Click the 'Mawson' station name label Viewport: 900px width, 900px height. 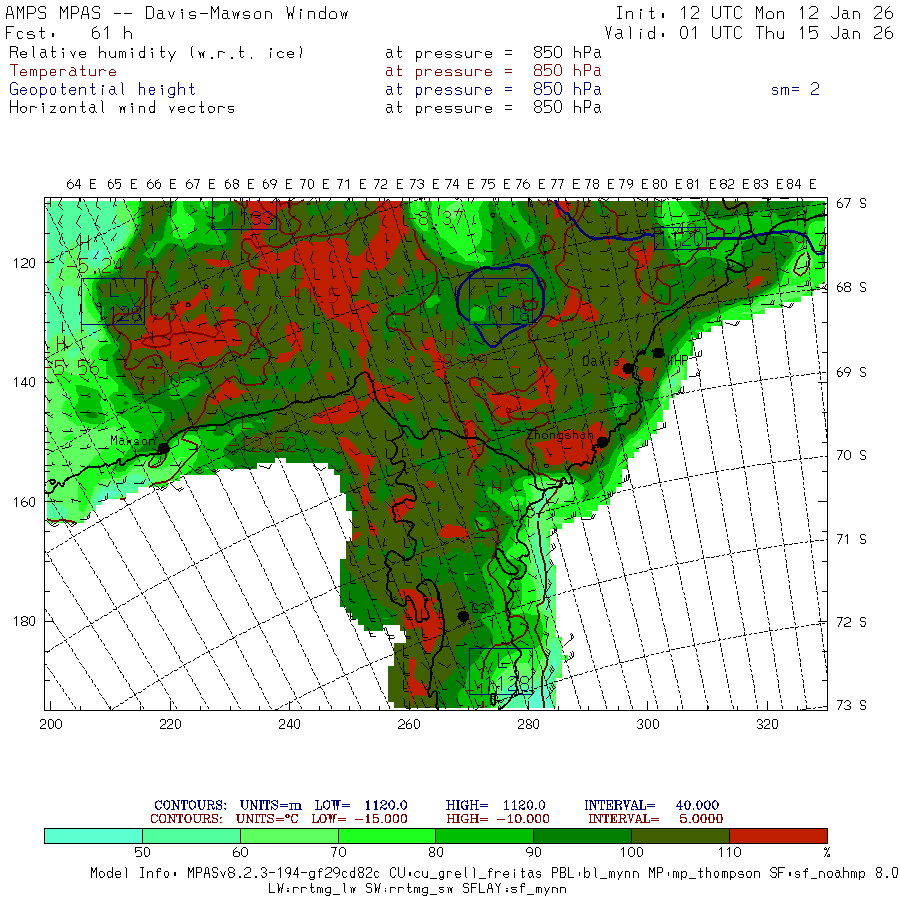click(133, 441)
